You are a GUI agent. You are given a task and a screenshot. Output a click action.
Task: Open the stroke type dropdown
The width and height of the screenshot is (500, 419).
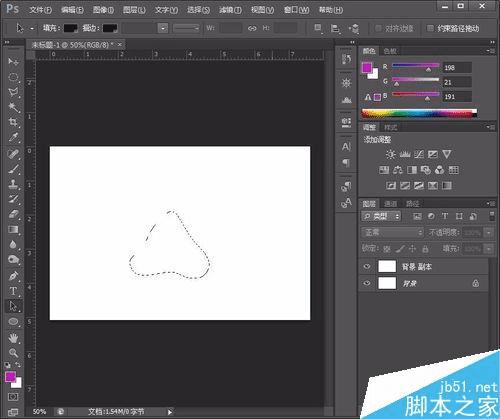(x=186, y=28)
